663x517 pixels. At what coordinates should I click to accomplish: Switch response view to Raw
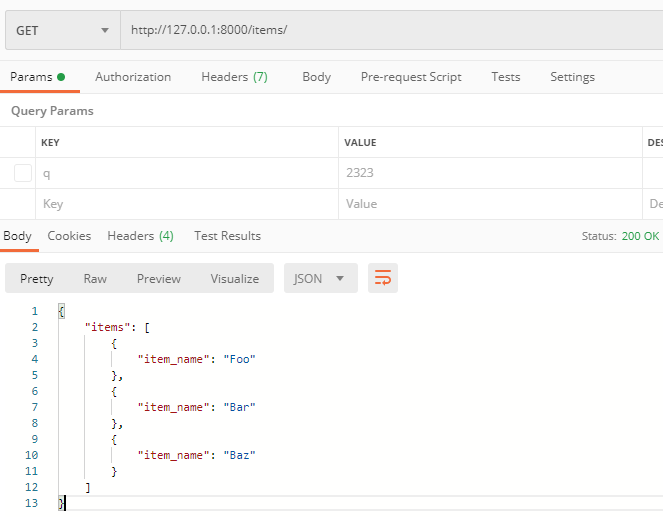tap(95, 279)
